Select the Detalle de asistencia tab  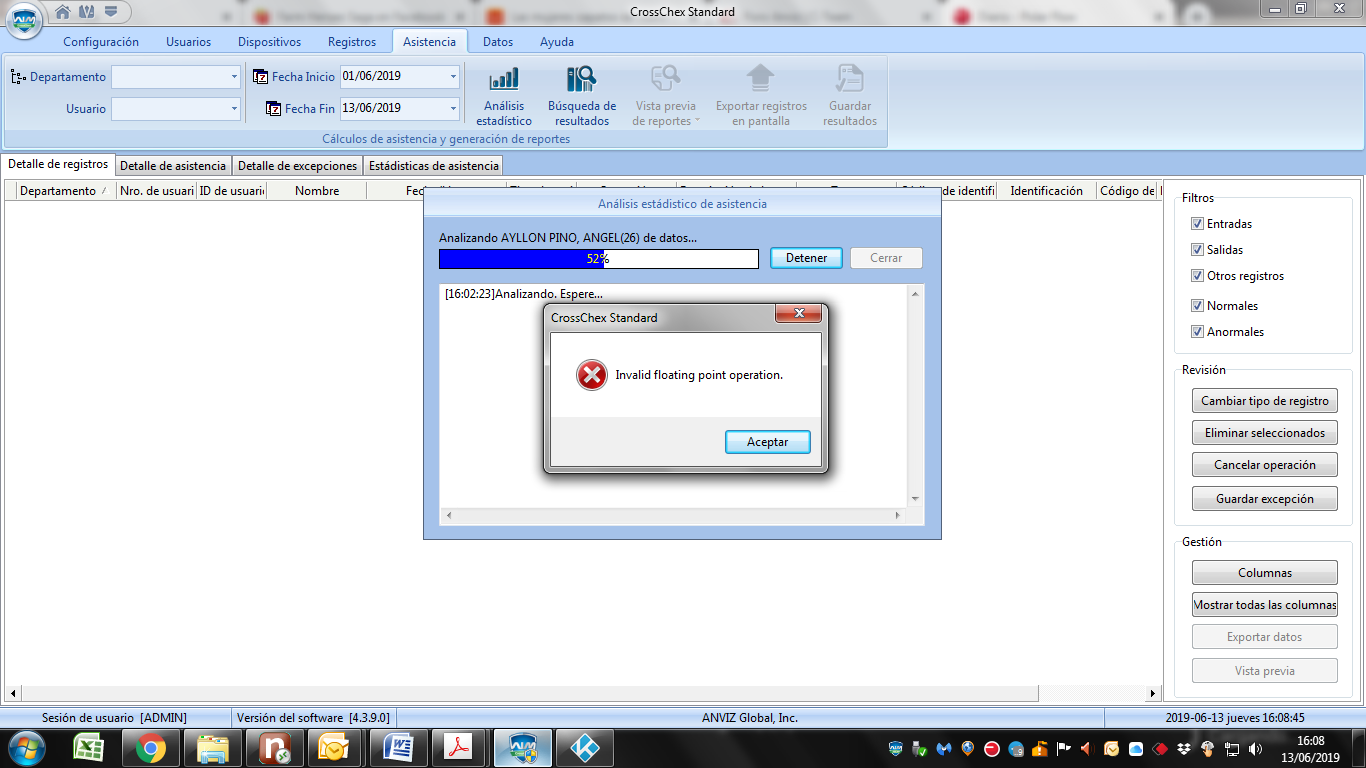(173, 166)
